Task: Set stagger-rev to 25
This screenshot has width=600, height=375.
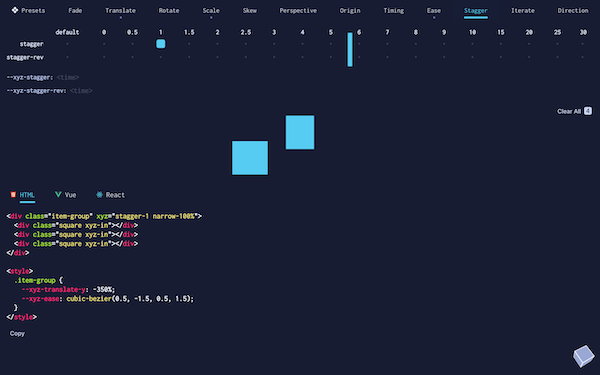Action: click(558, 57)
